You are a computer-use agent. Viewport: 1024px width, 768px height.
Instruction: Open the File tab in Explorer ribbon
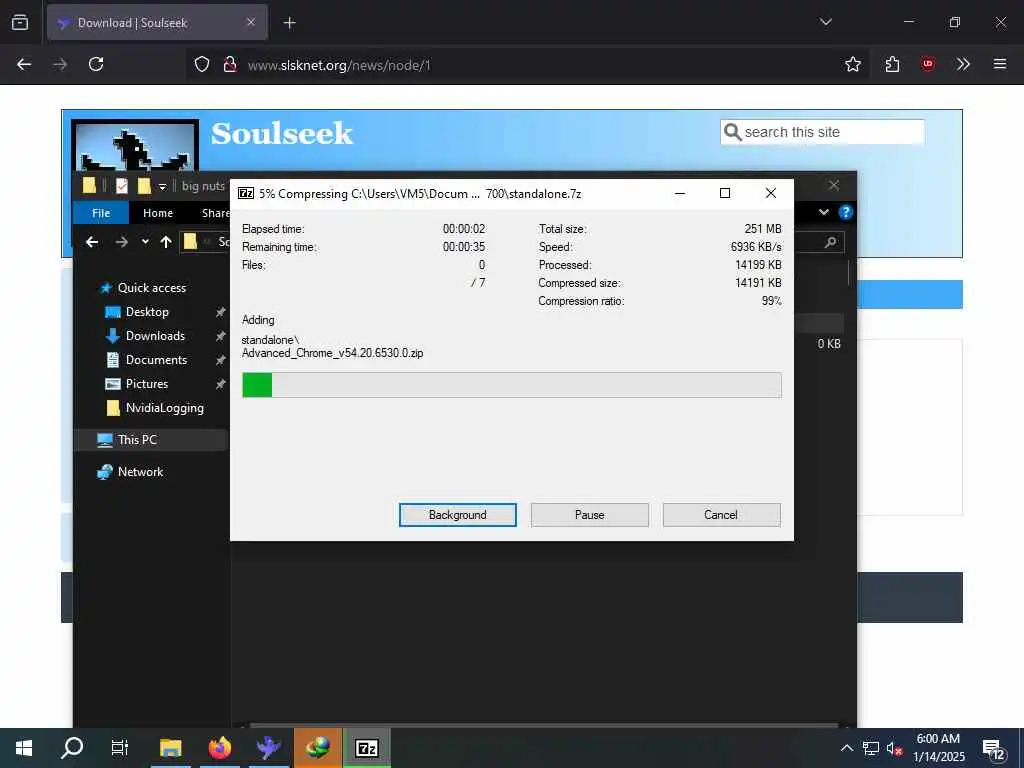coord(101,213)
